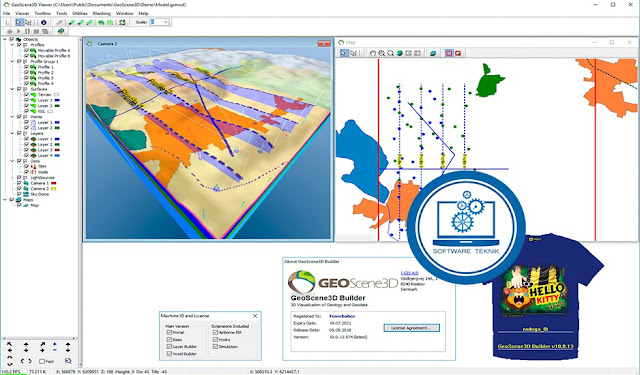
Task: Click zoom in magnifier in Map toolbar
Action: (382, 53)
